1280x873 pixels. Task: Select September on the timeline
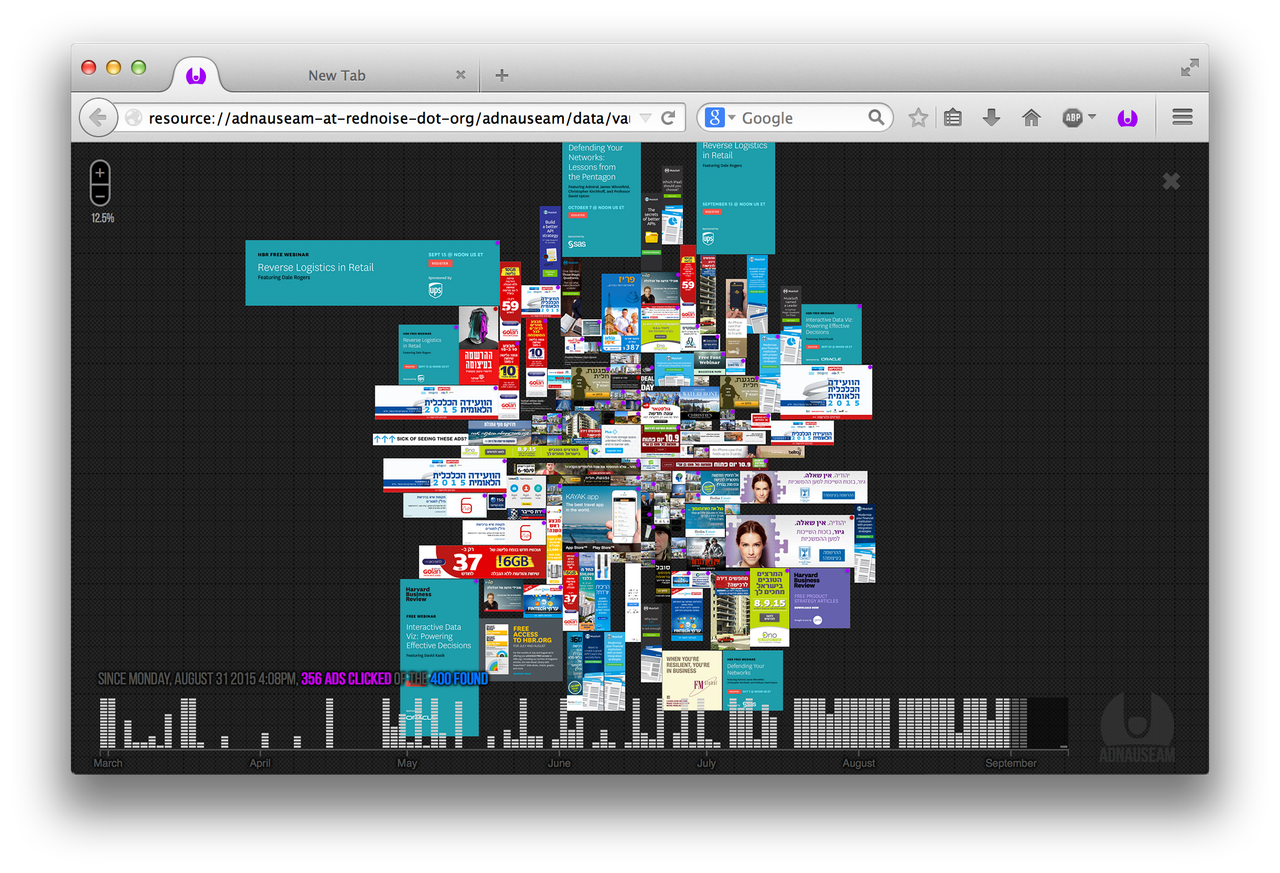point(1011,763)
